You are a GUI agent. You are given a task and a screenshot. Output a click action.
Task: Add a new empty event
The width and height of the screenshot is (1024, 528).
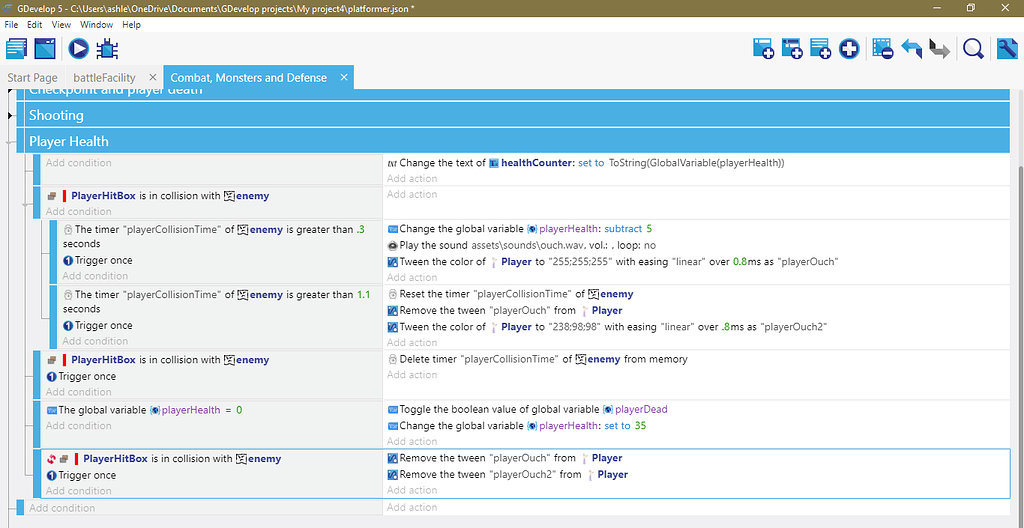click(x=763, y=49)
